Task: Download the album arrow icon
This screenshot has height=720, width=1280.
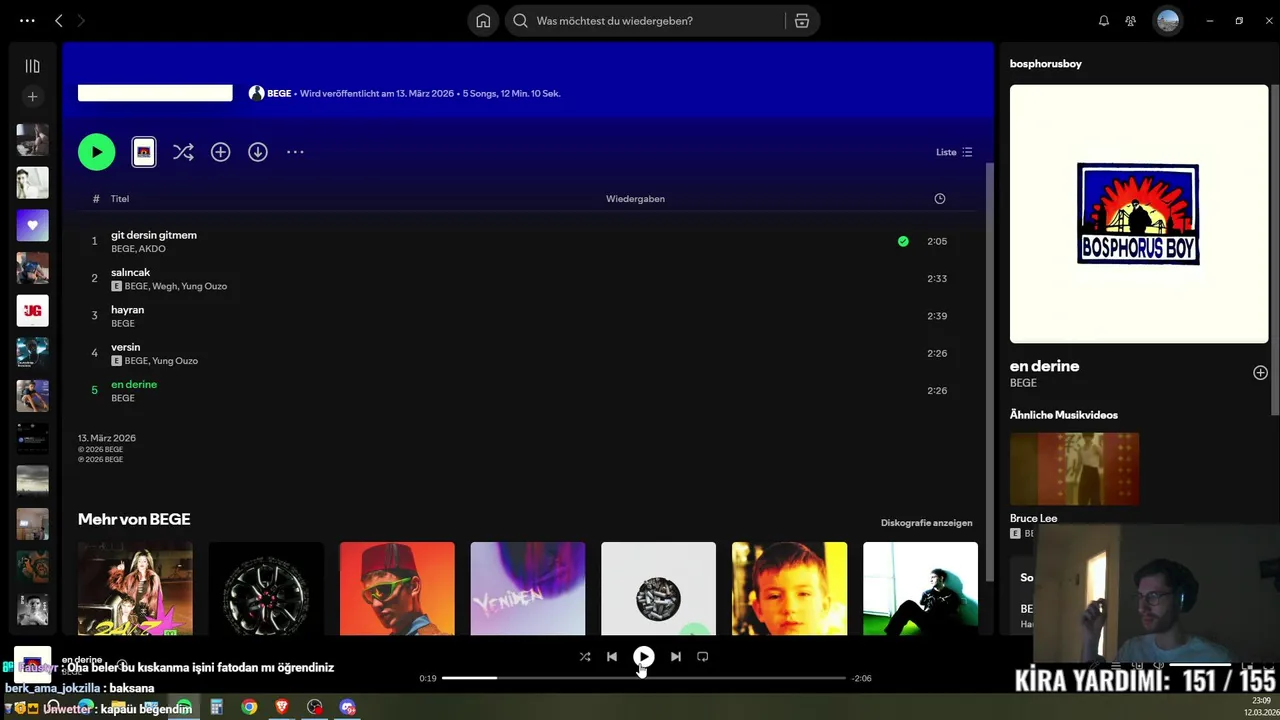Action: click(258, 152)
